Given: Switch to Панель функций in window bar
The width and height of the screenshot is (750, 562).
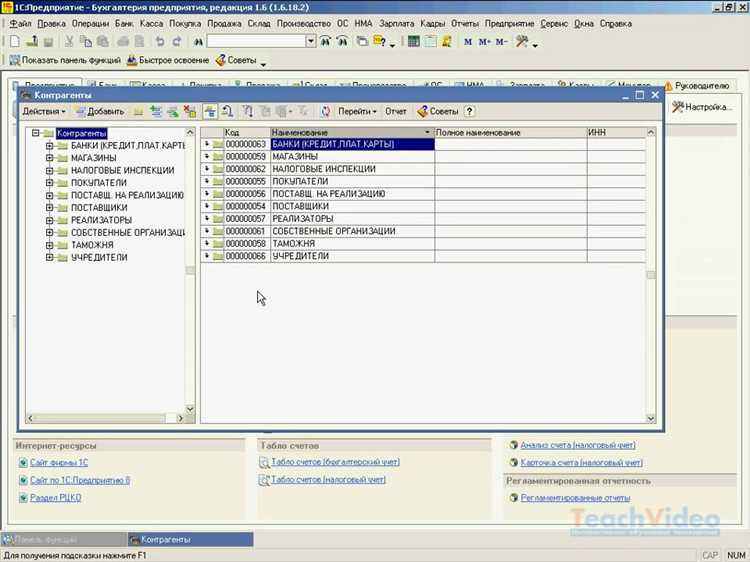Looking at the screenshot, I should (x=63, y=540).
